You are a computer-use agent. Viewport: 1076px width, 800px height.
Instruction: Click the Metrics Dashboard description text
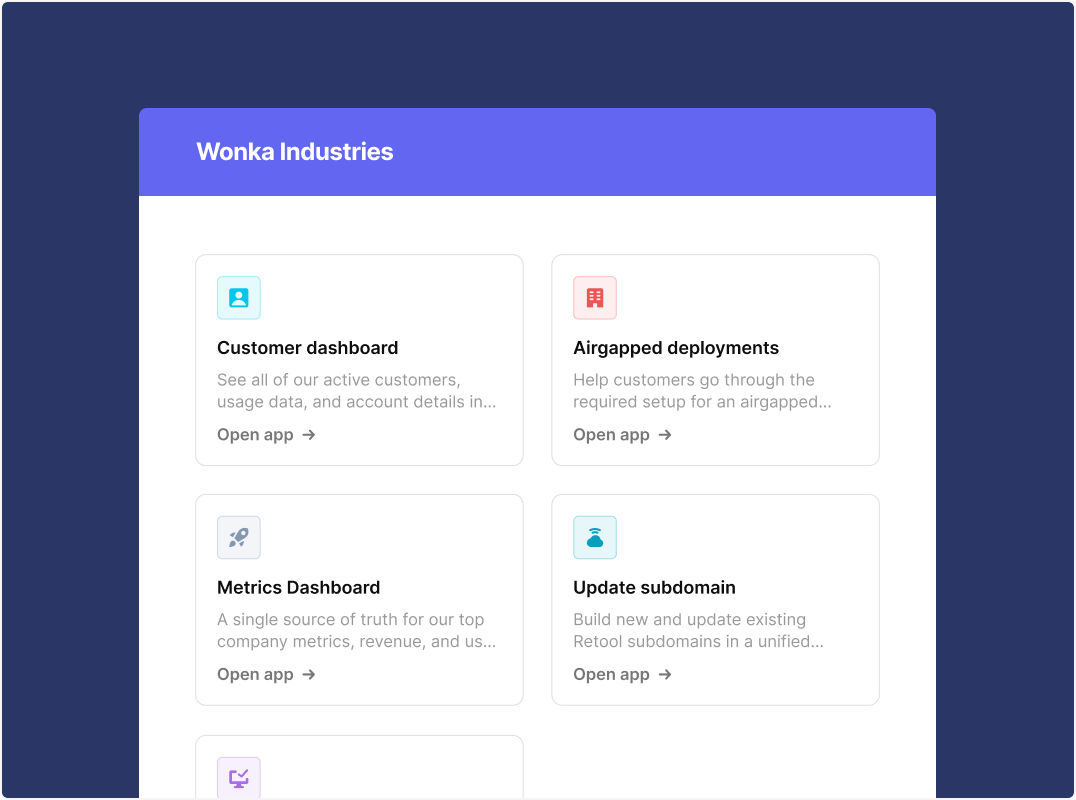point(356,631)
